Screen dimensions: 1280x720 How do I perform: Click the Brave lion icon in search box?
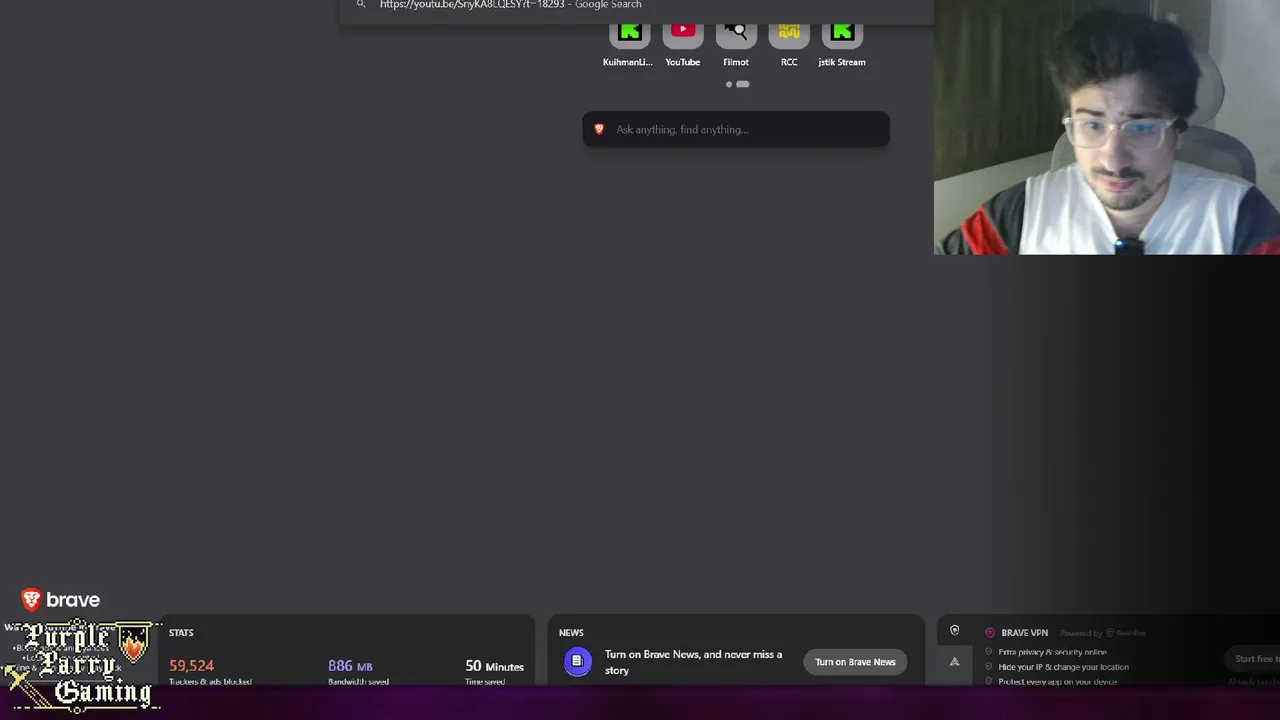click(x=599, y=129)
